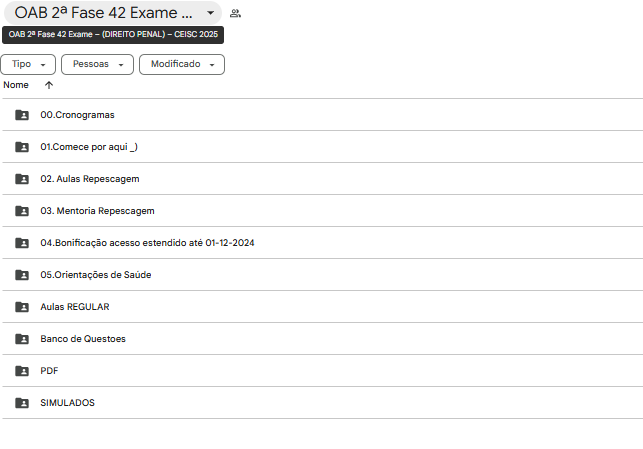Select Banco de Questoes folder name
The width and height of the screenshot is (643, 449).
[83, 339]
